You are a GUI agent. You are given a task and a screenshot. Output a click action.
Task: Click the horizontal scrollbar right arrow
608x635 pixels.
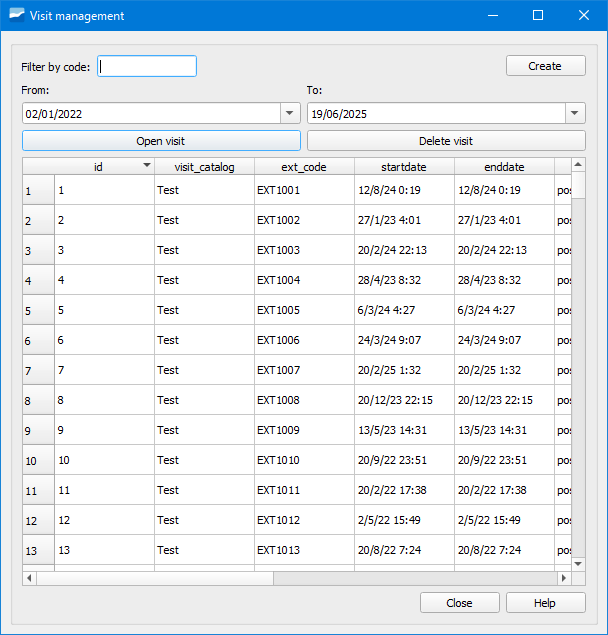(x=563, y=578)
